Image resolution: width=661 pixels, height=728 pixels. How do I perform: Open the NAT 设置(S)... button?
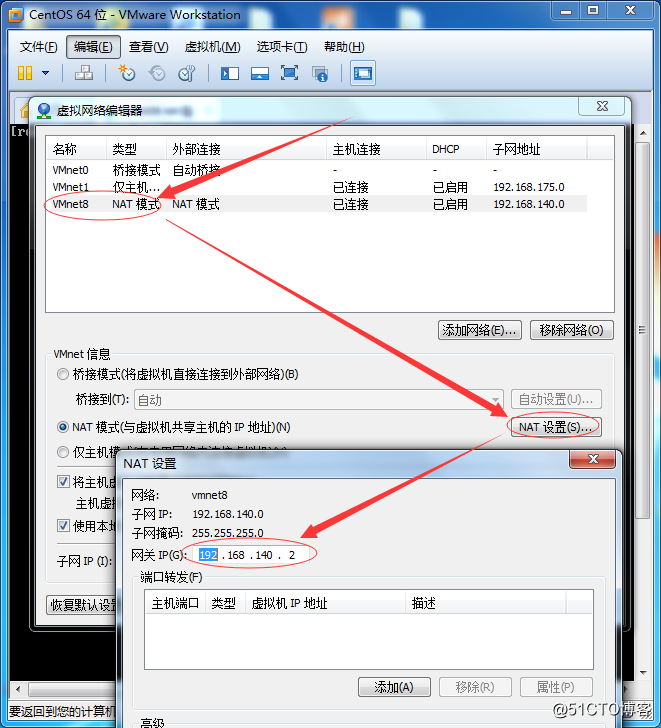(556, 427)
